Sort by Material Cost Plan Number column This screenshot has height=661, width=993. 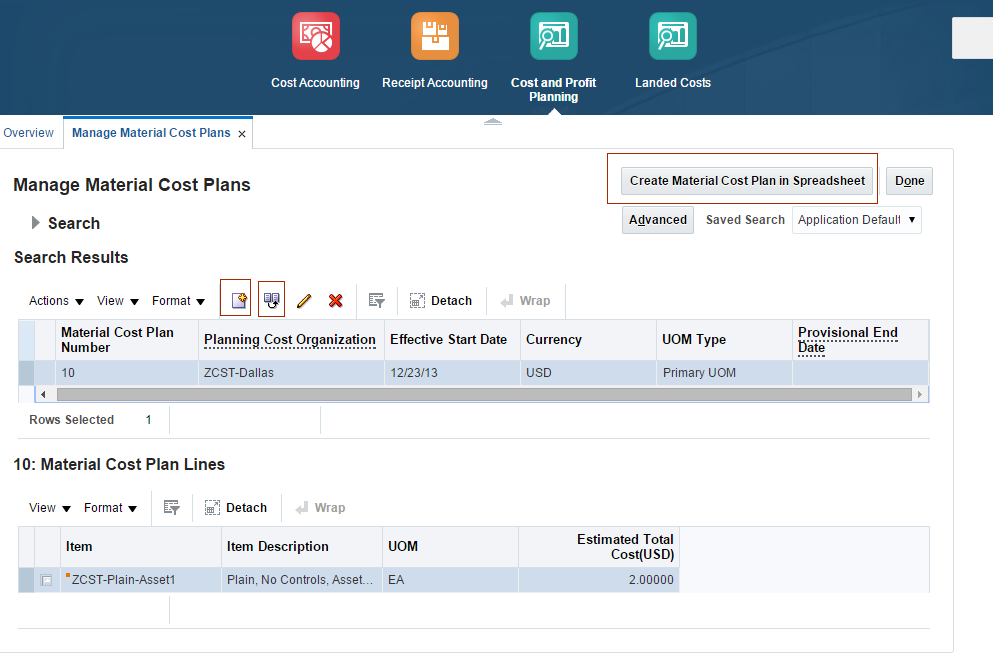coord(127,340)
